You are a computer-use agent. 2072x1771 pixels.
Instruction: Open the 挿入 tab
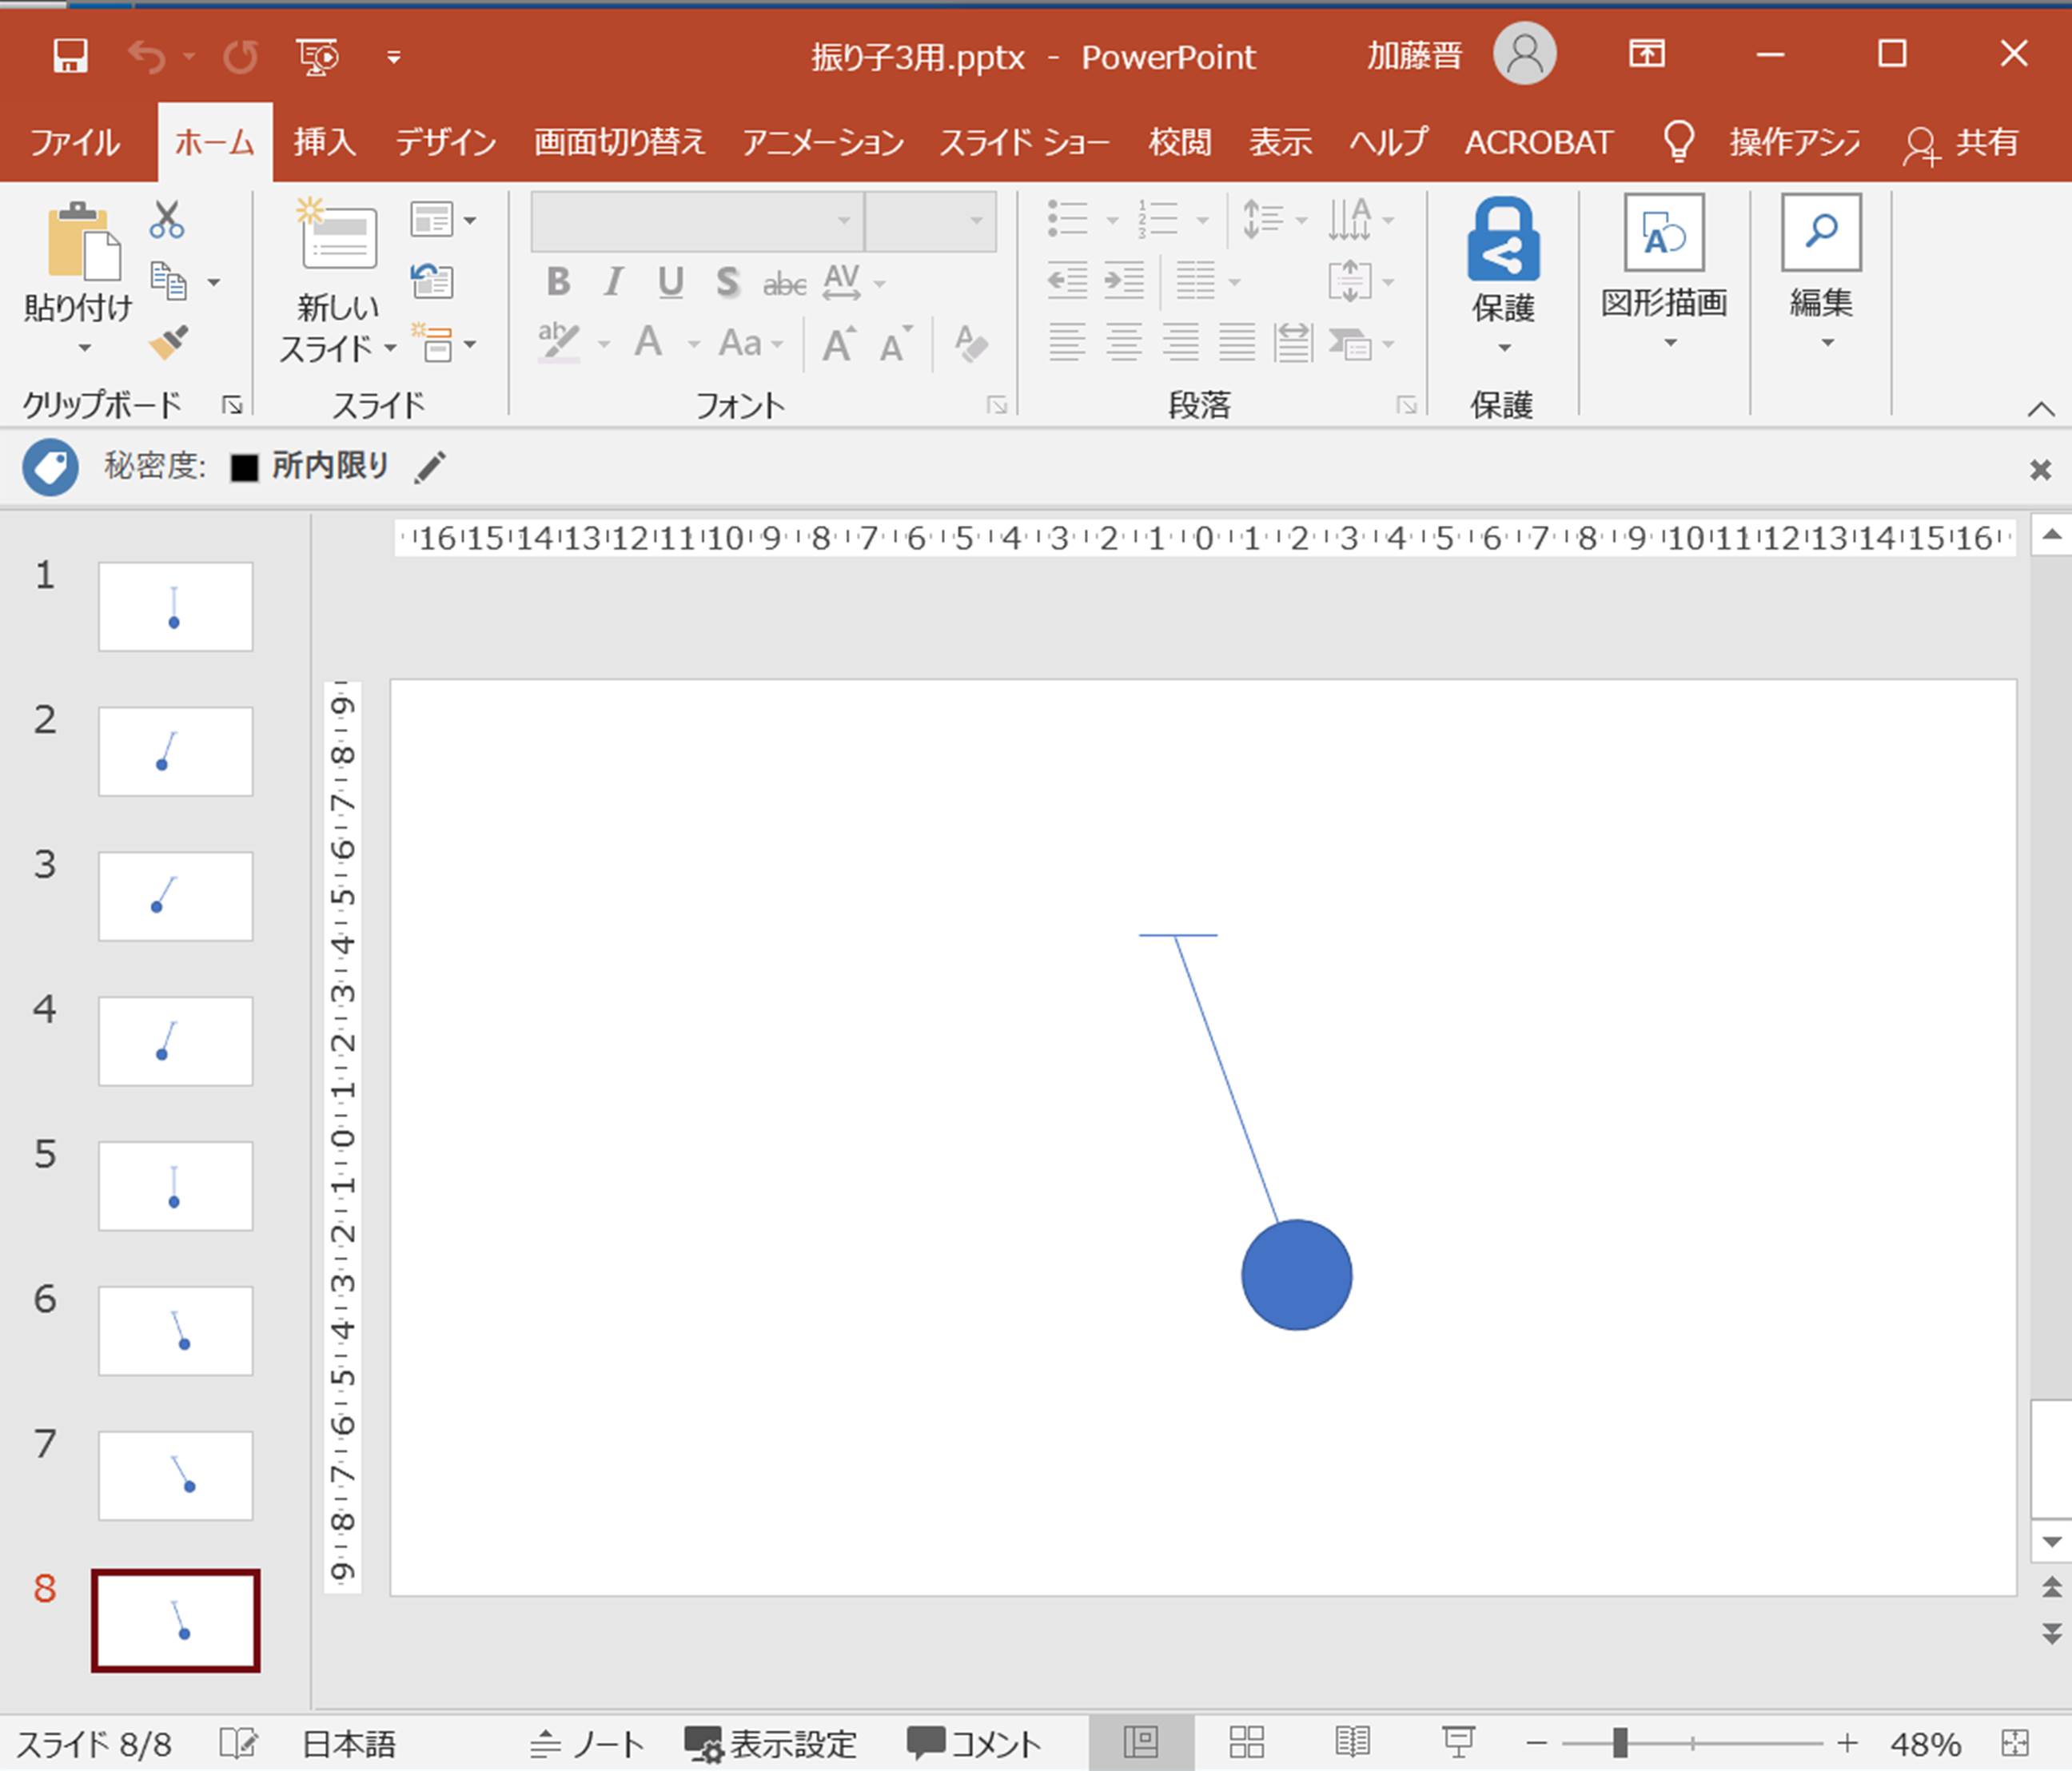click(x=324, y=143)
